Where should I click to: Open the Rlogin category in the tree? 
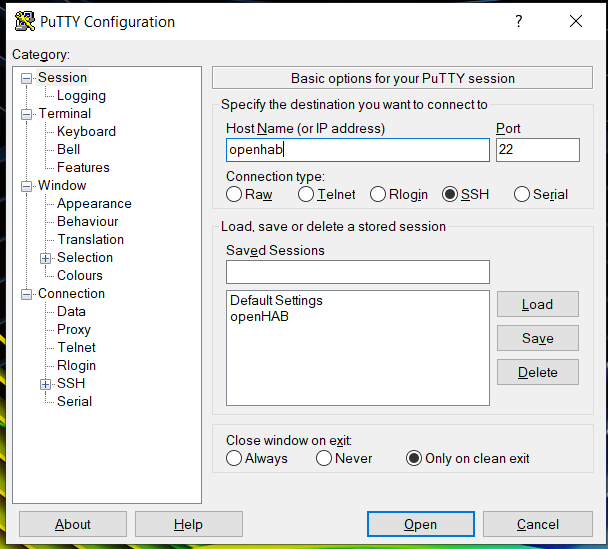76,365
